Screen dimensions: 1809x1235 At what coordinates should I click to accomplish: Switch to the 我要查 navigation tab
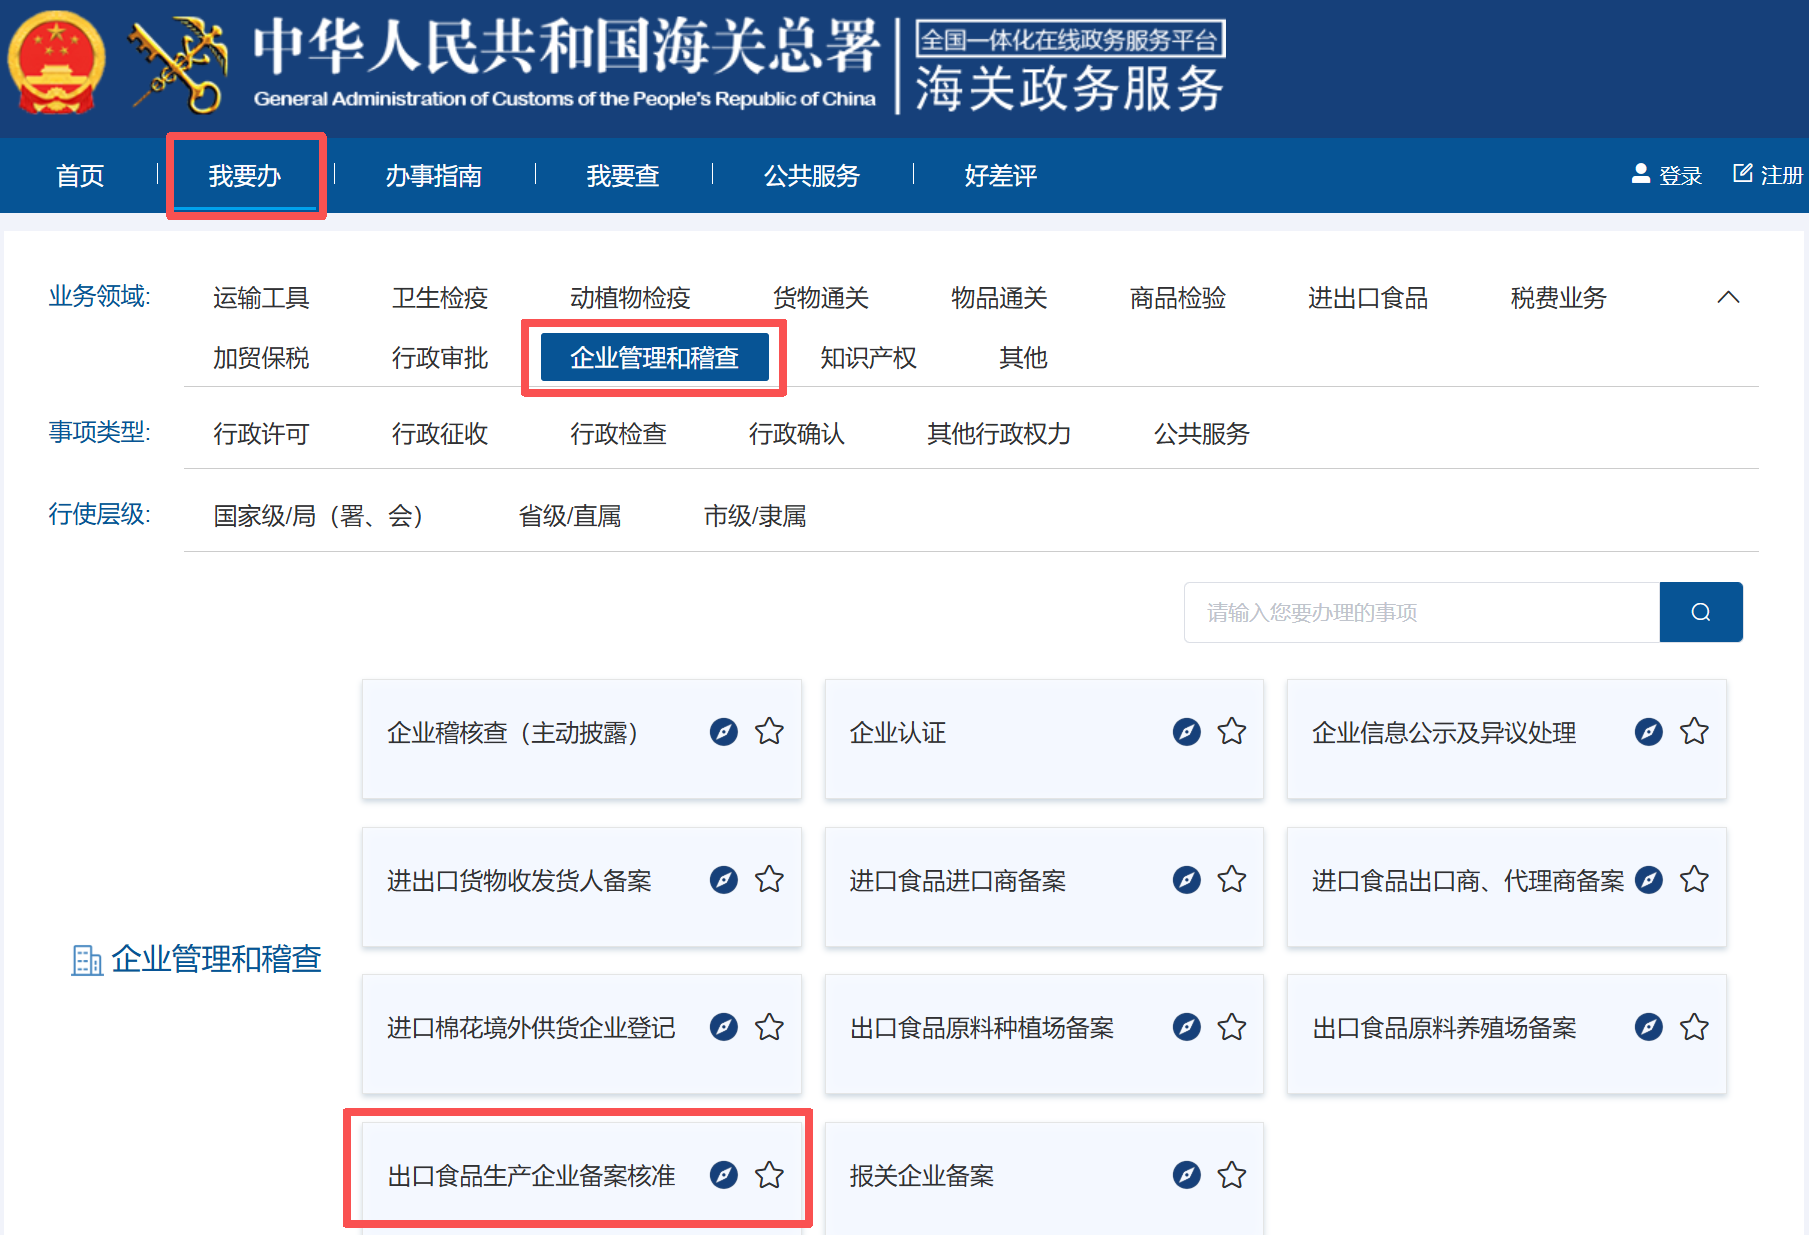[622, 176]
